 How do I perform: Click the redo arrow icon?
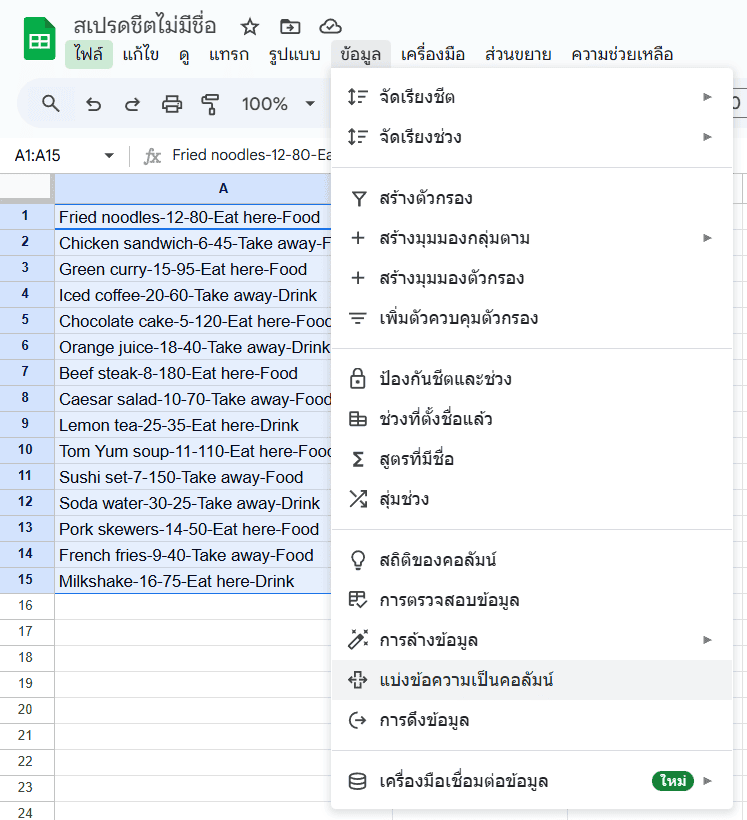pyautogui.click(x=132, y=104)
